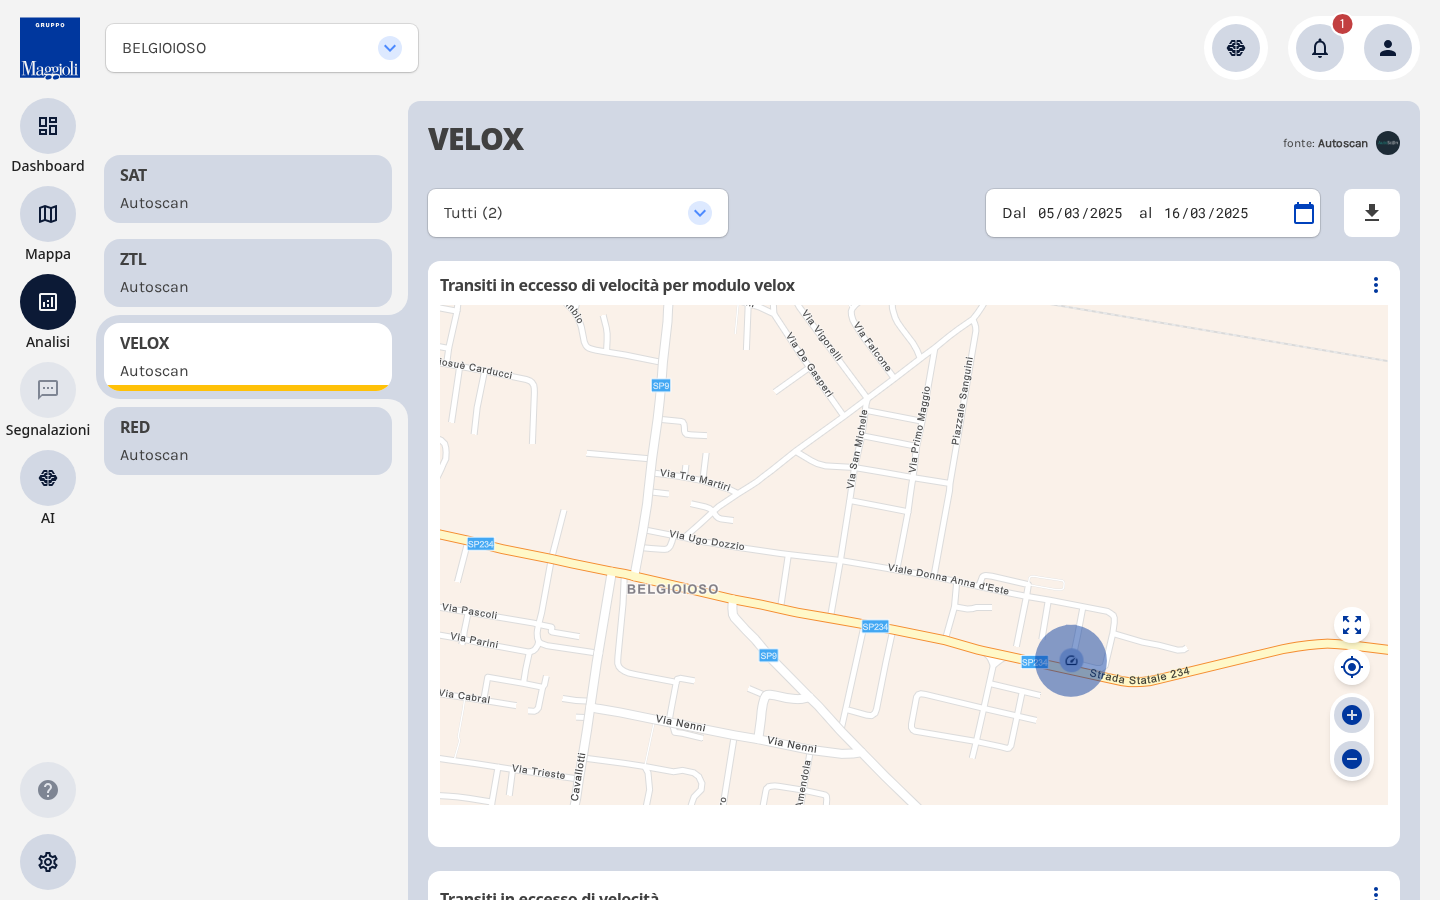Image resolution: width=1440 pixels, height=900 pixels.
Task: Open the AI brain icon in sidebar
Action: pos(48,478)
